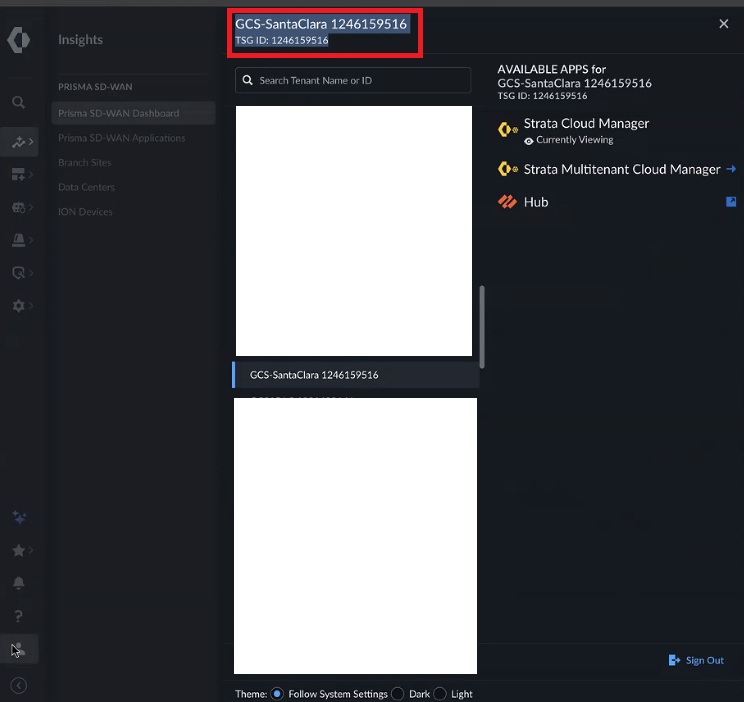Click the AI sparkle icon in sidebar
The height and width of the screenshot is (702, 744).
[19, 517]
